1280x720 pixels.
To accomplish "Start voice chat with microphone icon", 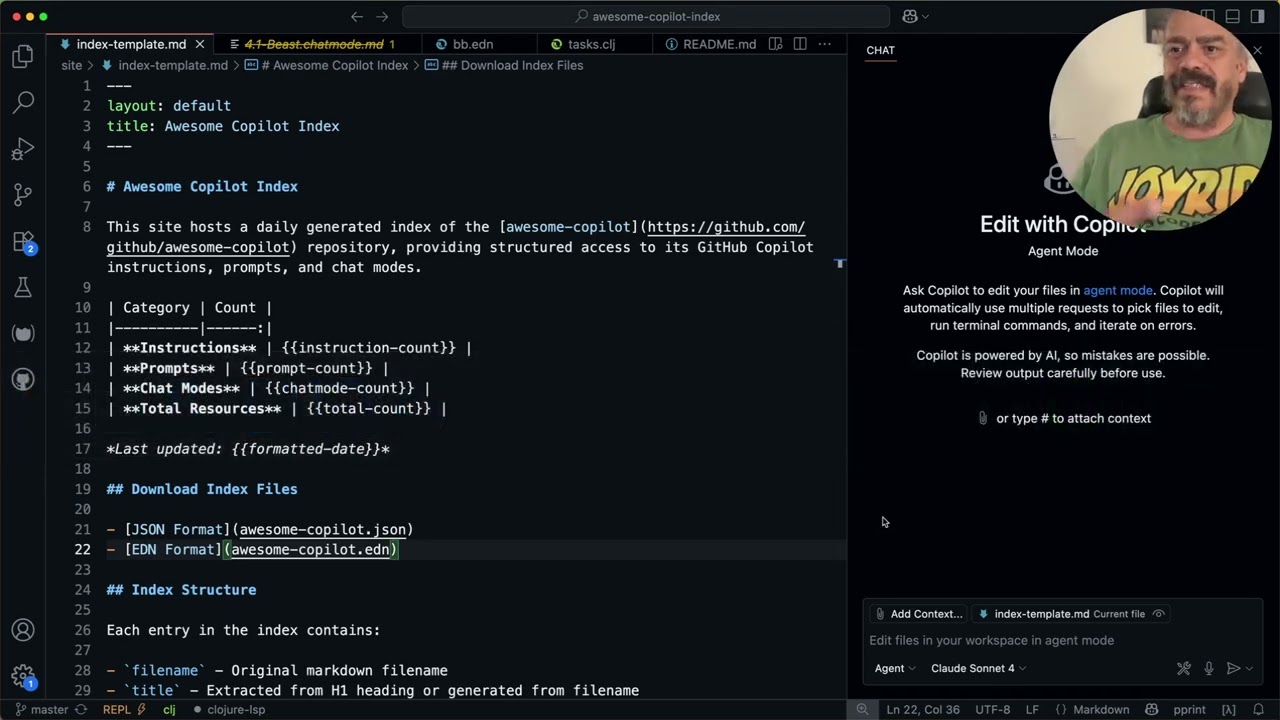I will pos(1209,669).
